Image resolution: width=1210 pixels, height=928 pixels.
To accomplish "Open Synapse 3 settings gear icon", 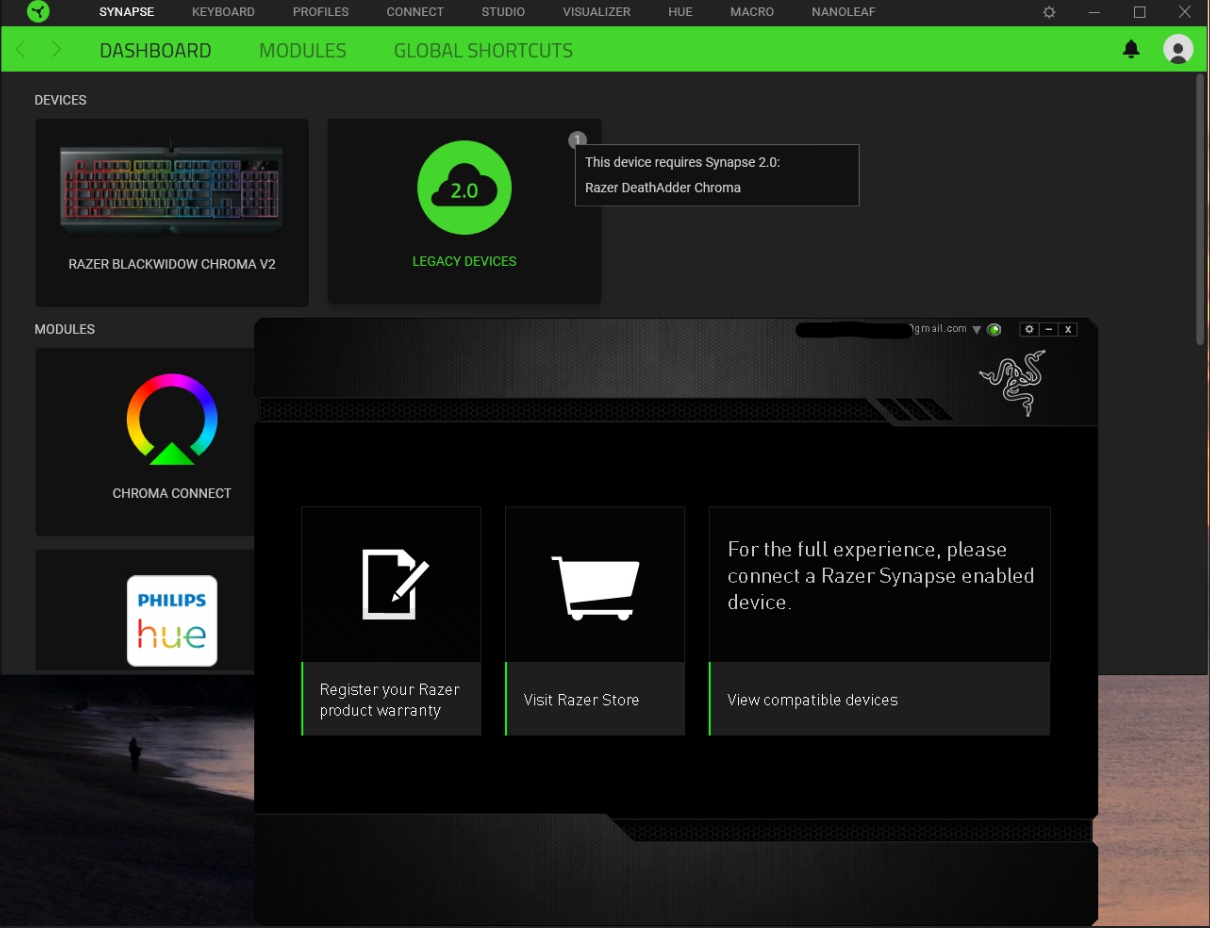I will 1049,12.
